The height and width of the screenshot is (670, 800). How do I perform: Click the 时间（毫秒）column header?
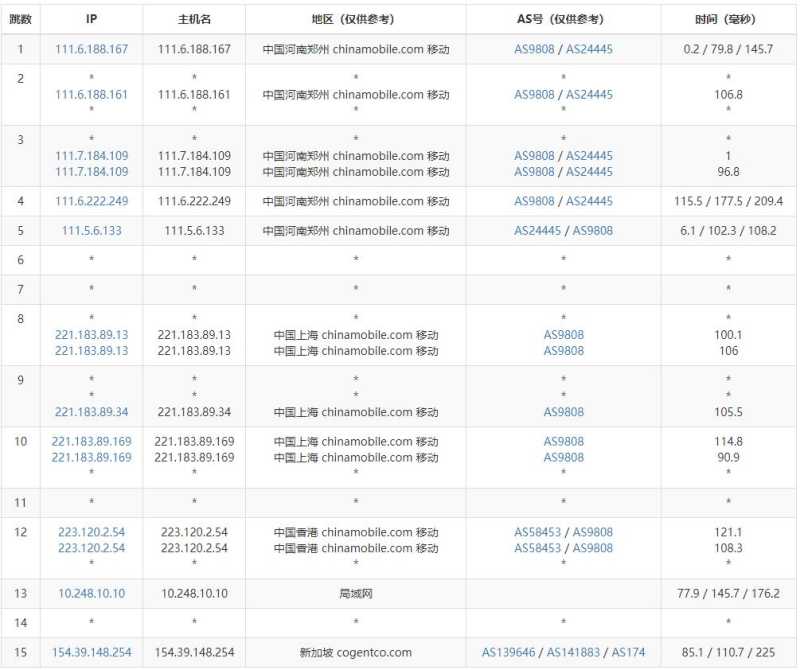[728, 19]
